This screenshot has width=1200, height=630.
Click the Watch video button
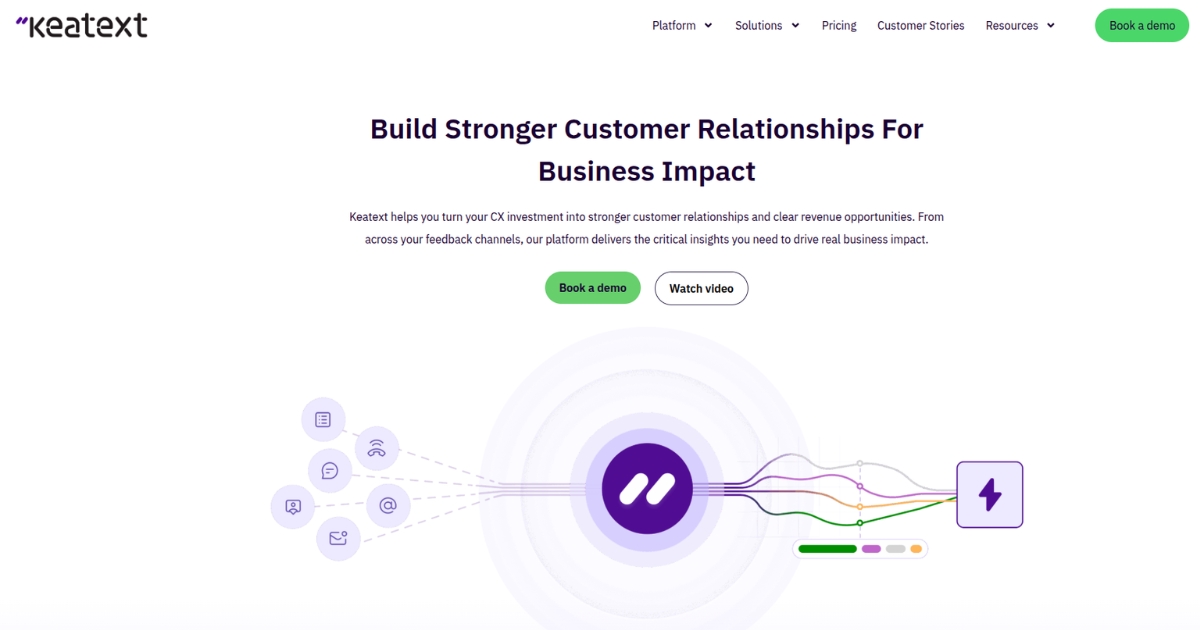pyautogui.click(x=701, y=288)
